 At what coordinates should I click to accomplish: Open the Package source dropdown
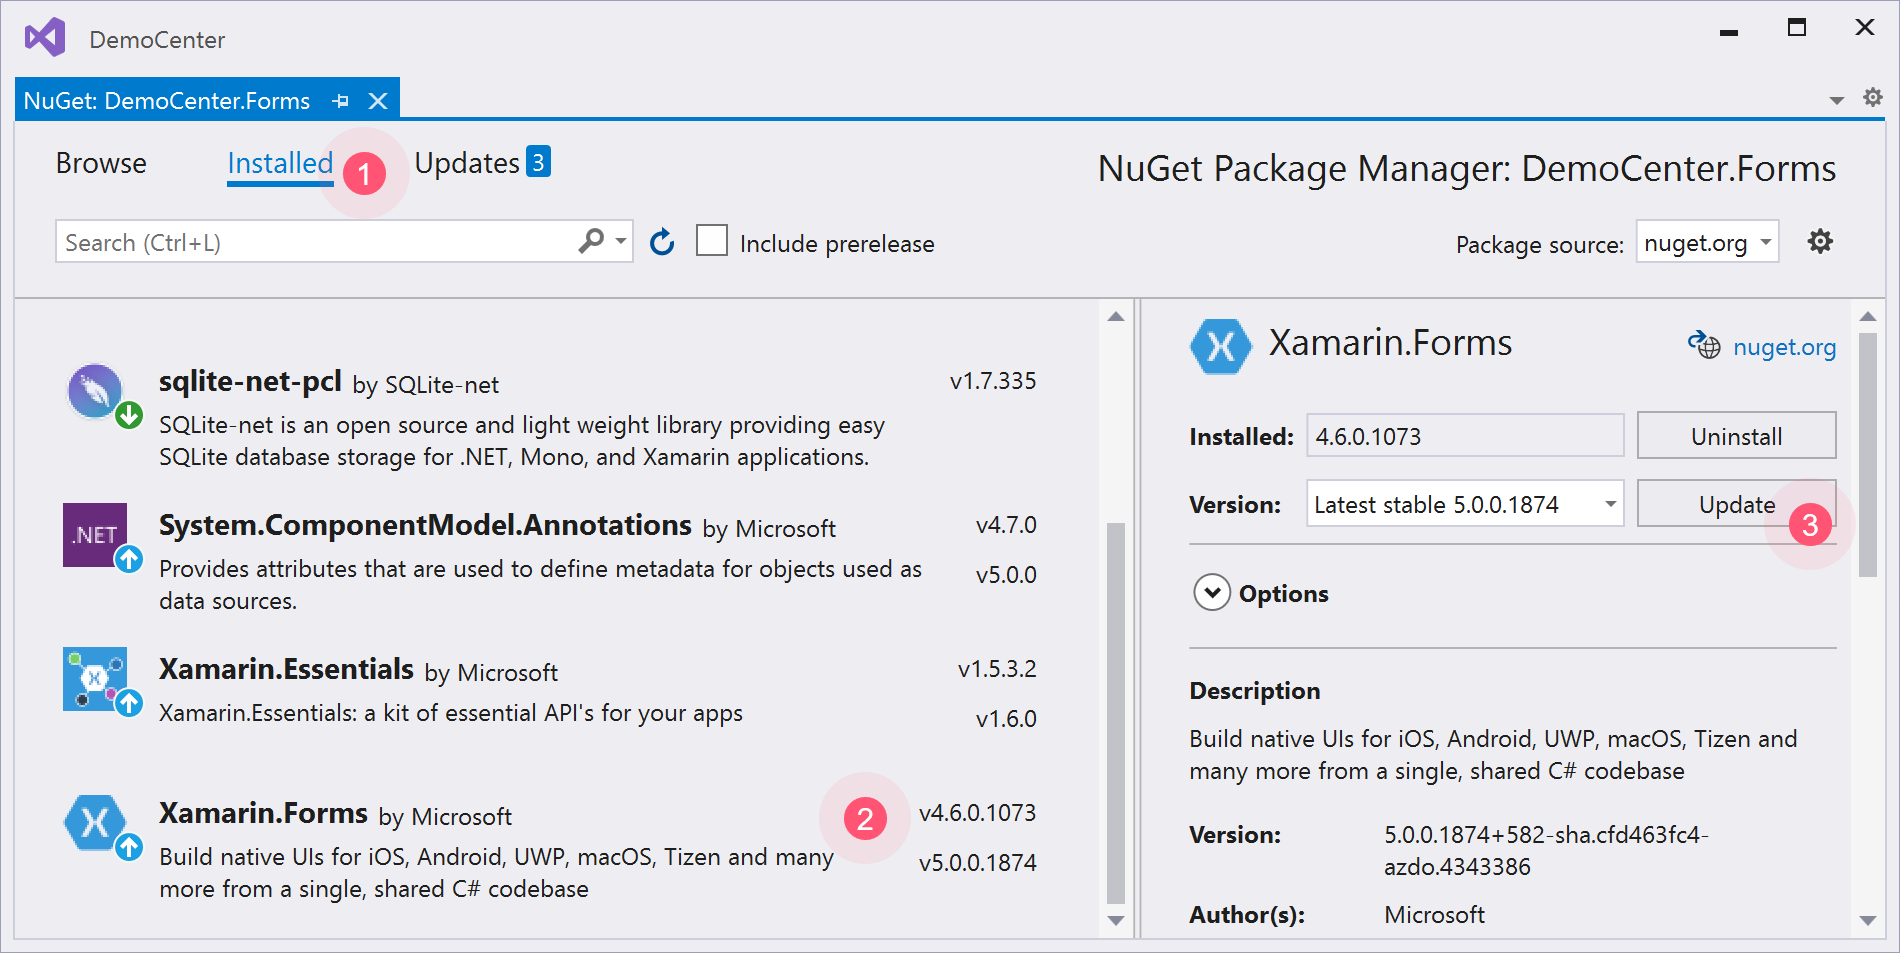(1706, 242)
